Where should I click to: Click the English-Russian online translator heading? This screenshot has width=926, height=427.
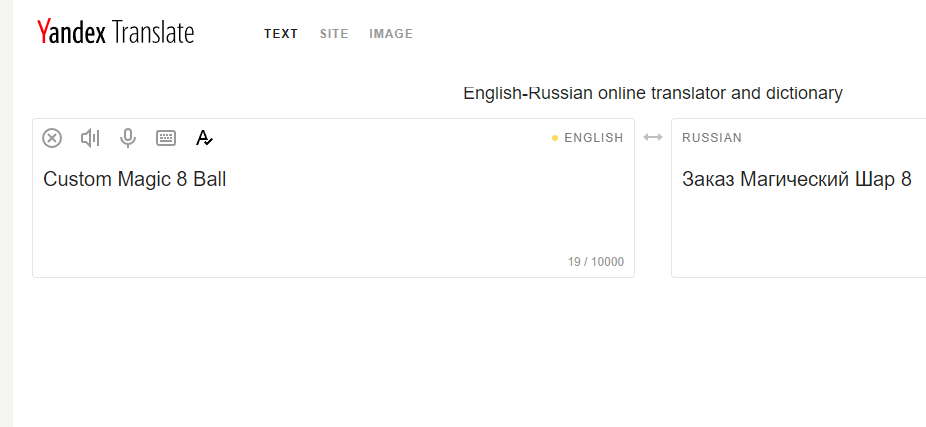point(653,93)
